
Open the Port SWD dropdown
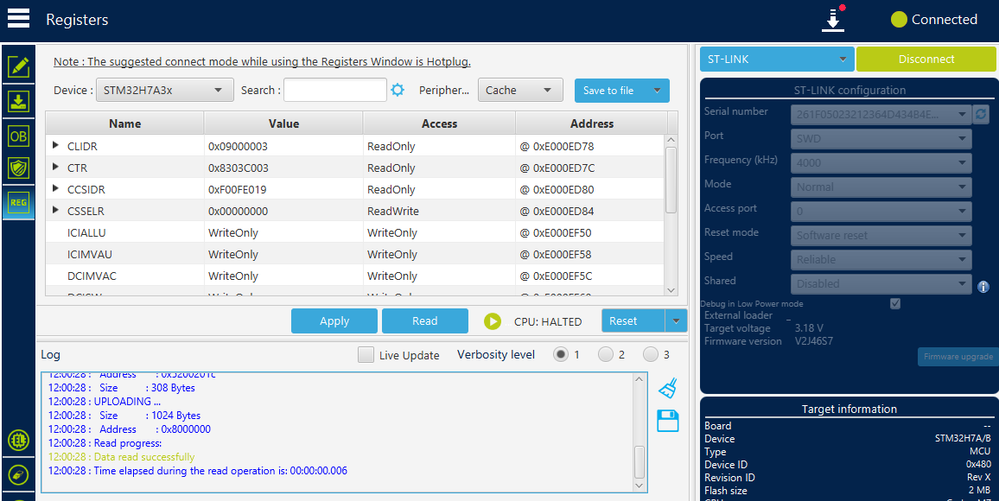tap(881, 138)
